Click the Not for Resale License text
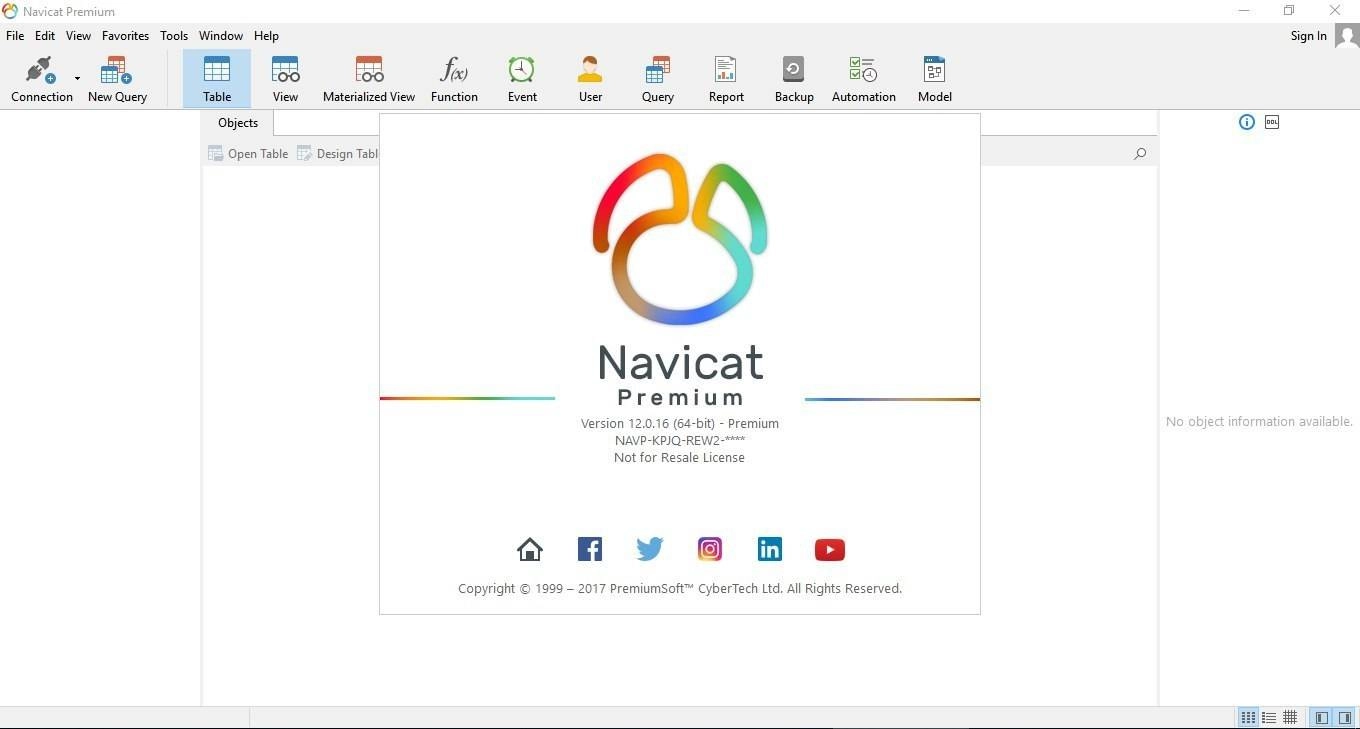 [680, 457]
